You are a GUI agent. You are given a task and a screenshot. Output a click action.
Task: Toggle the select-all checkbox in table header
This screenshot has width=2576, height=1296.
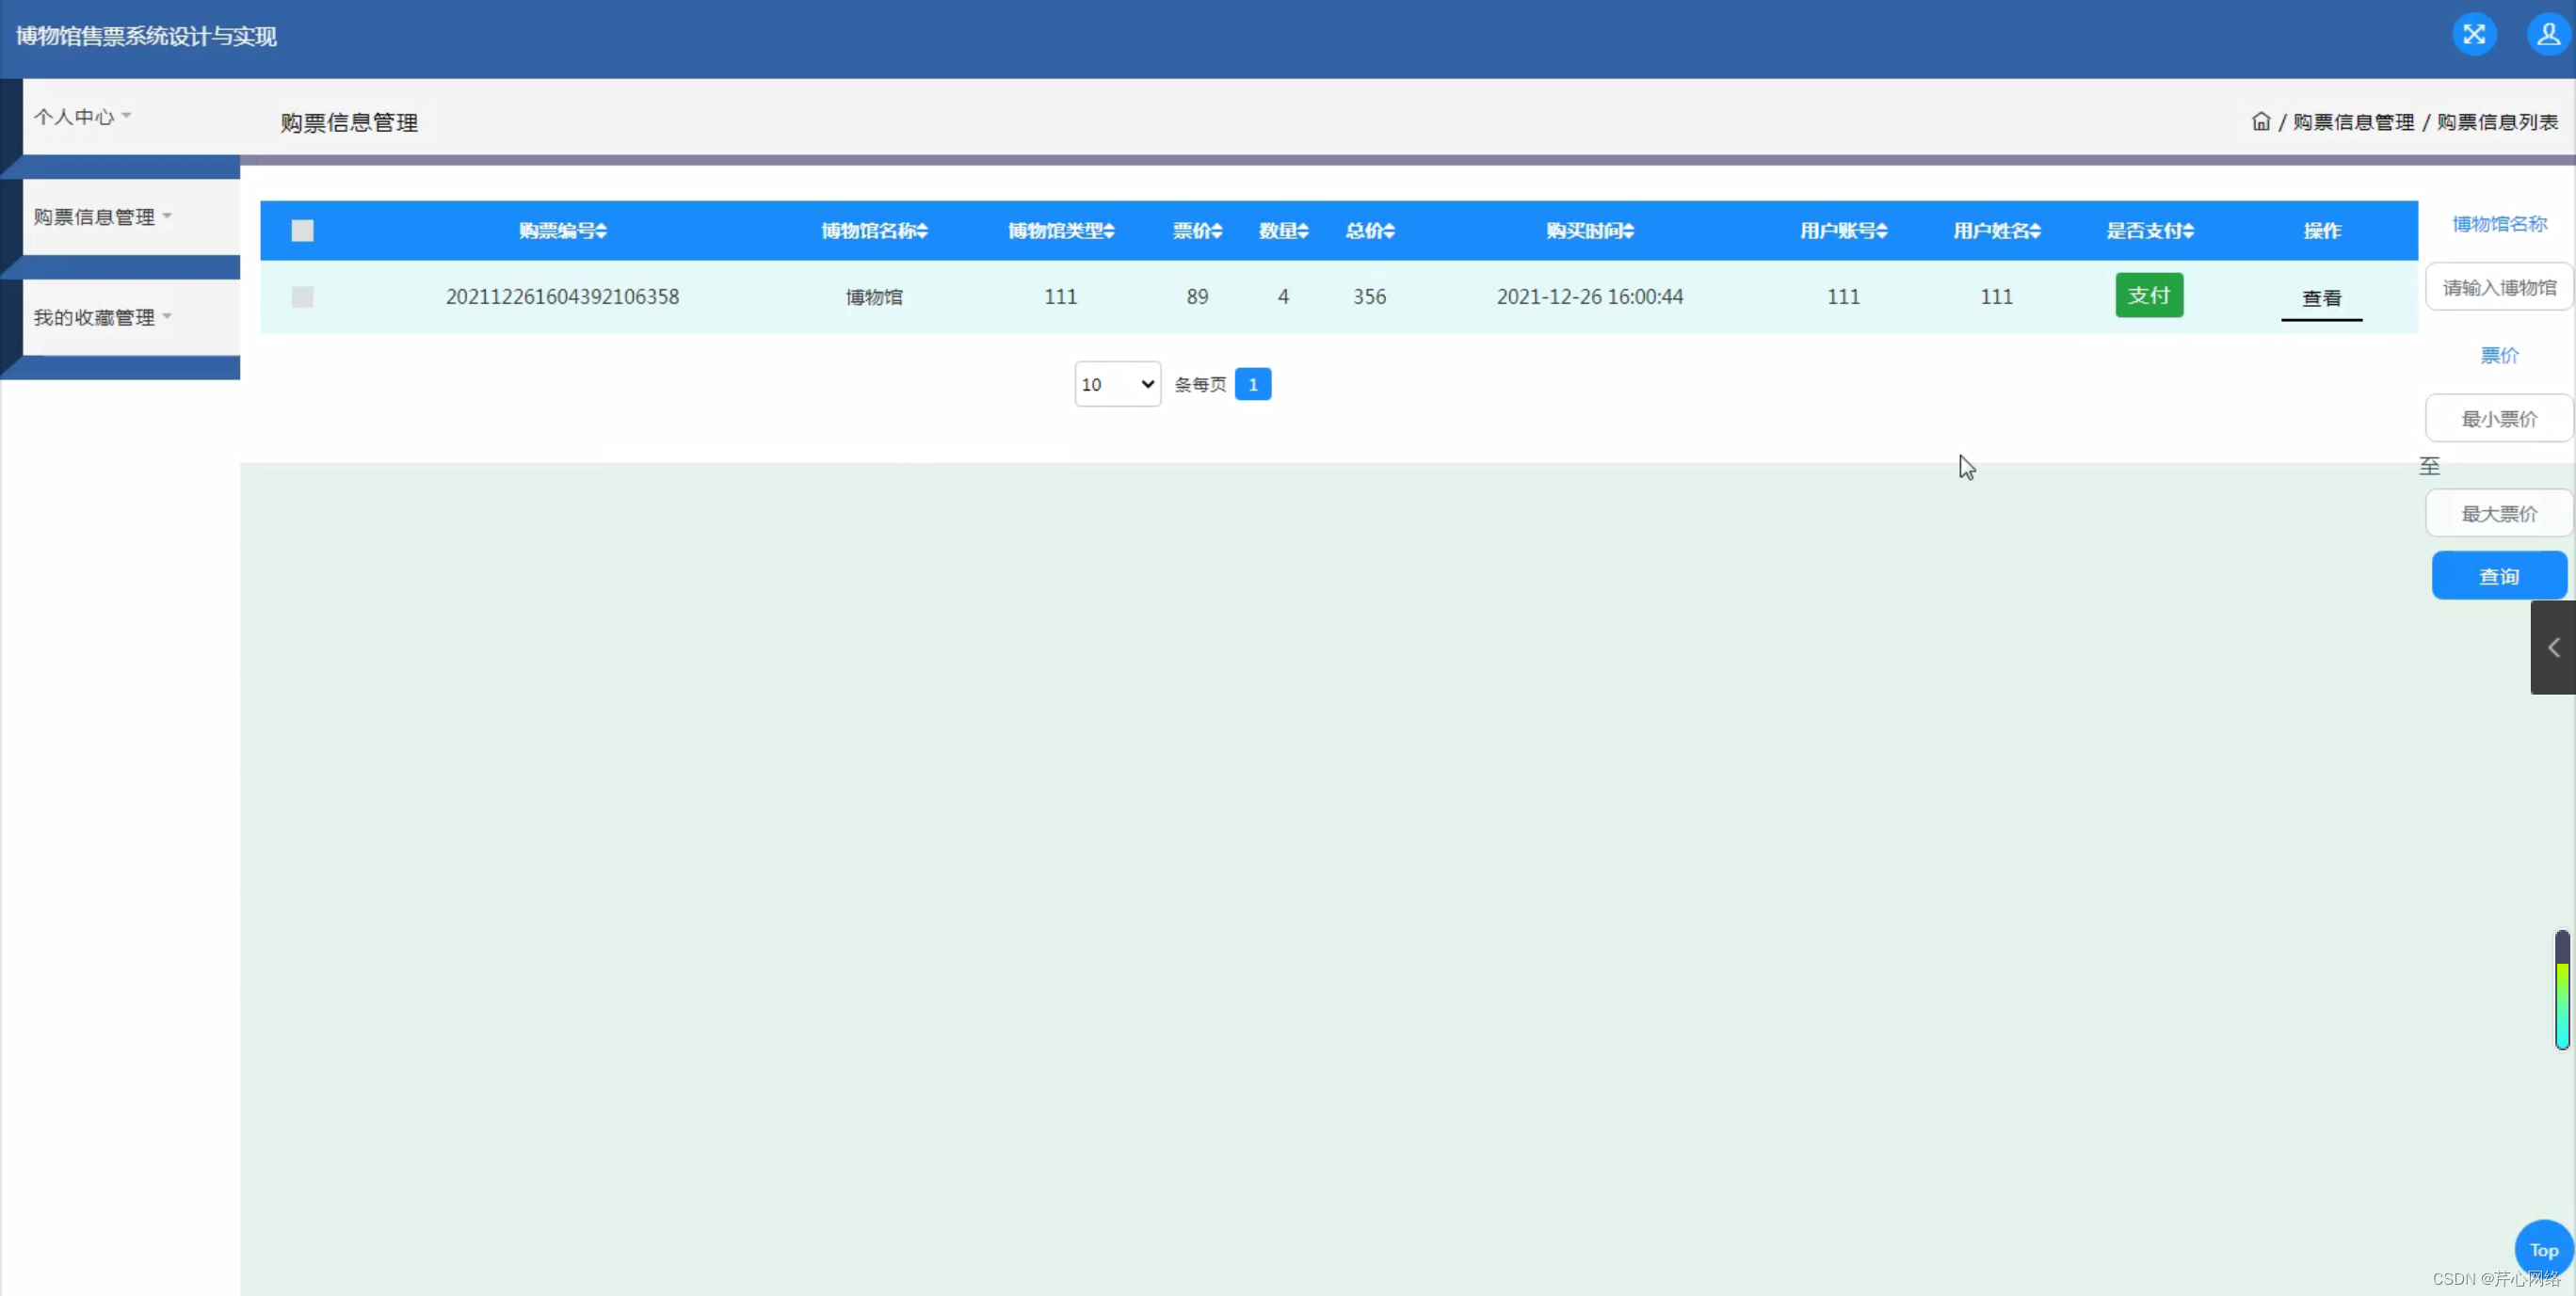[x=302, y=231]
